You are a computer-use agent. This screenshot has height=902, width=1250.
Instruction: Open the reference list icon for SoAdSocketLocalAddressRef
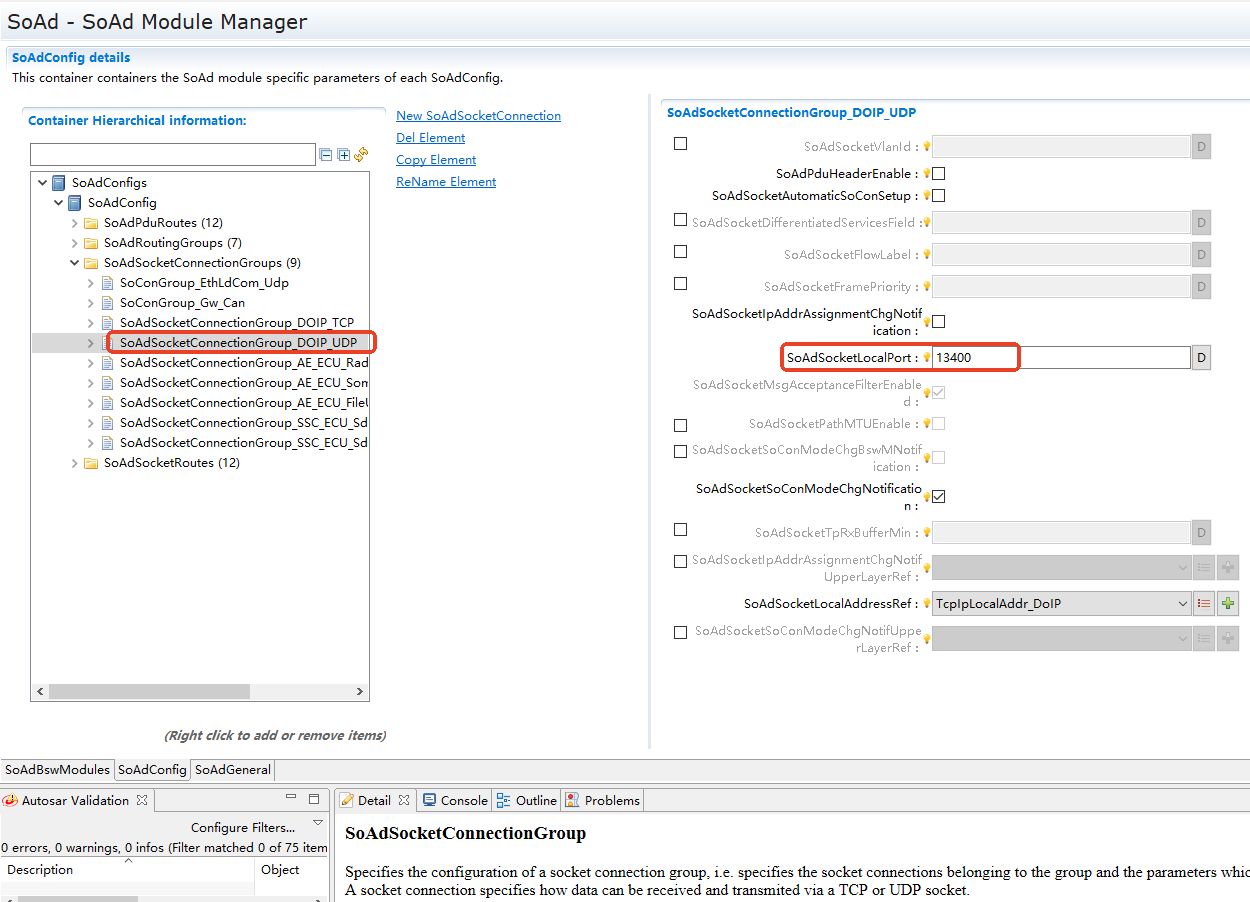pos(1204,603)
